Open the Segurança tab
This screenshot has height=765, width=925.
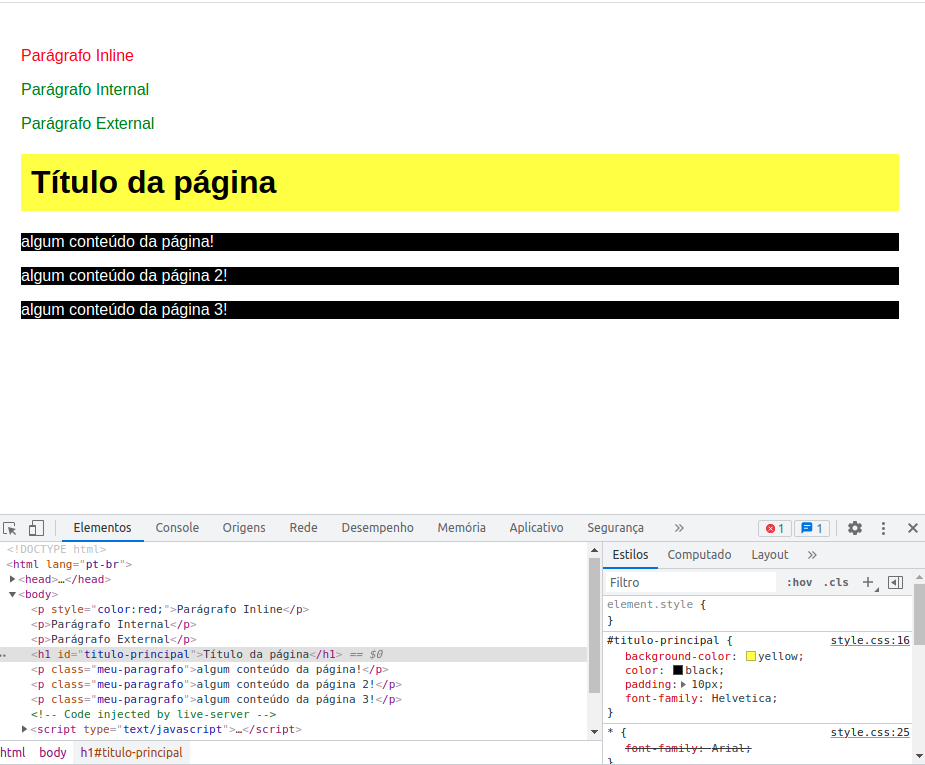pos(615,528)
